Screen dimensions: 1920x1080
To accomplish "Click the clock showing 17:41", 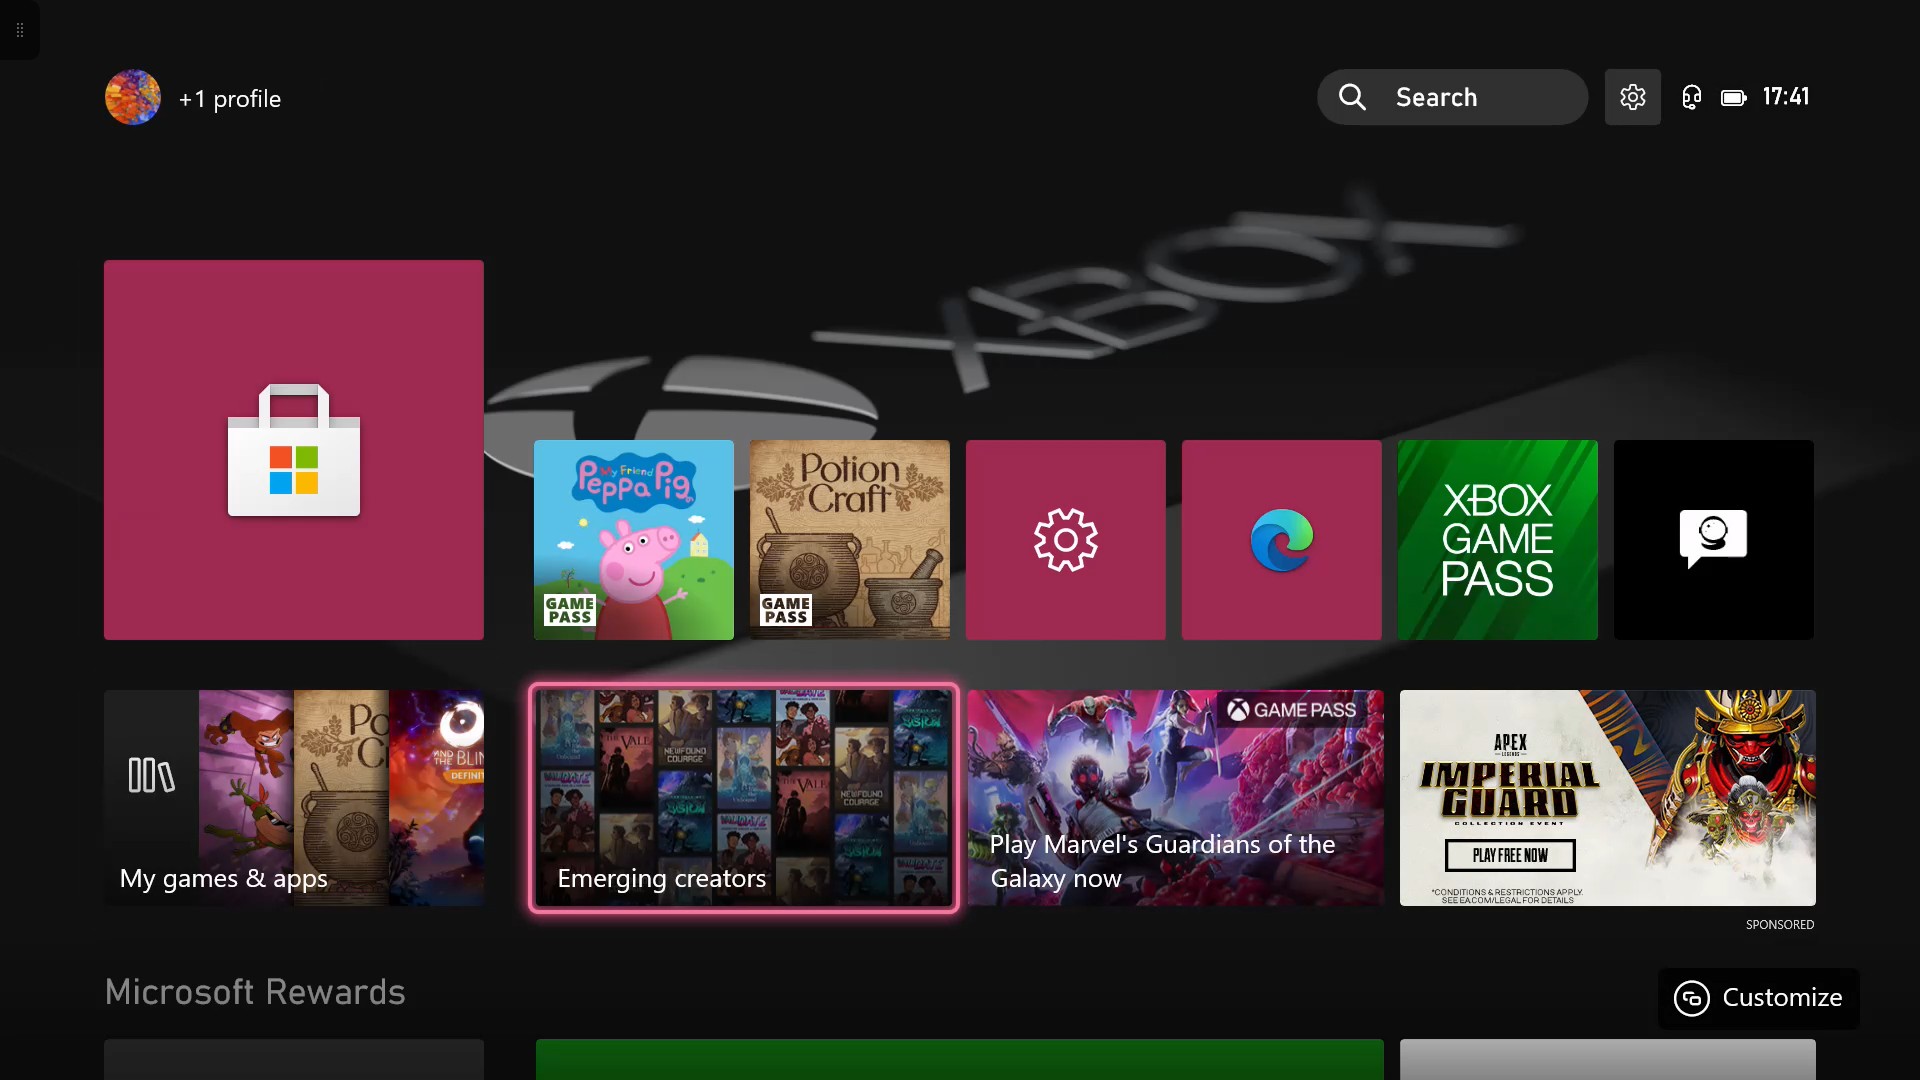I will pos(1786,97).
